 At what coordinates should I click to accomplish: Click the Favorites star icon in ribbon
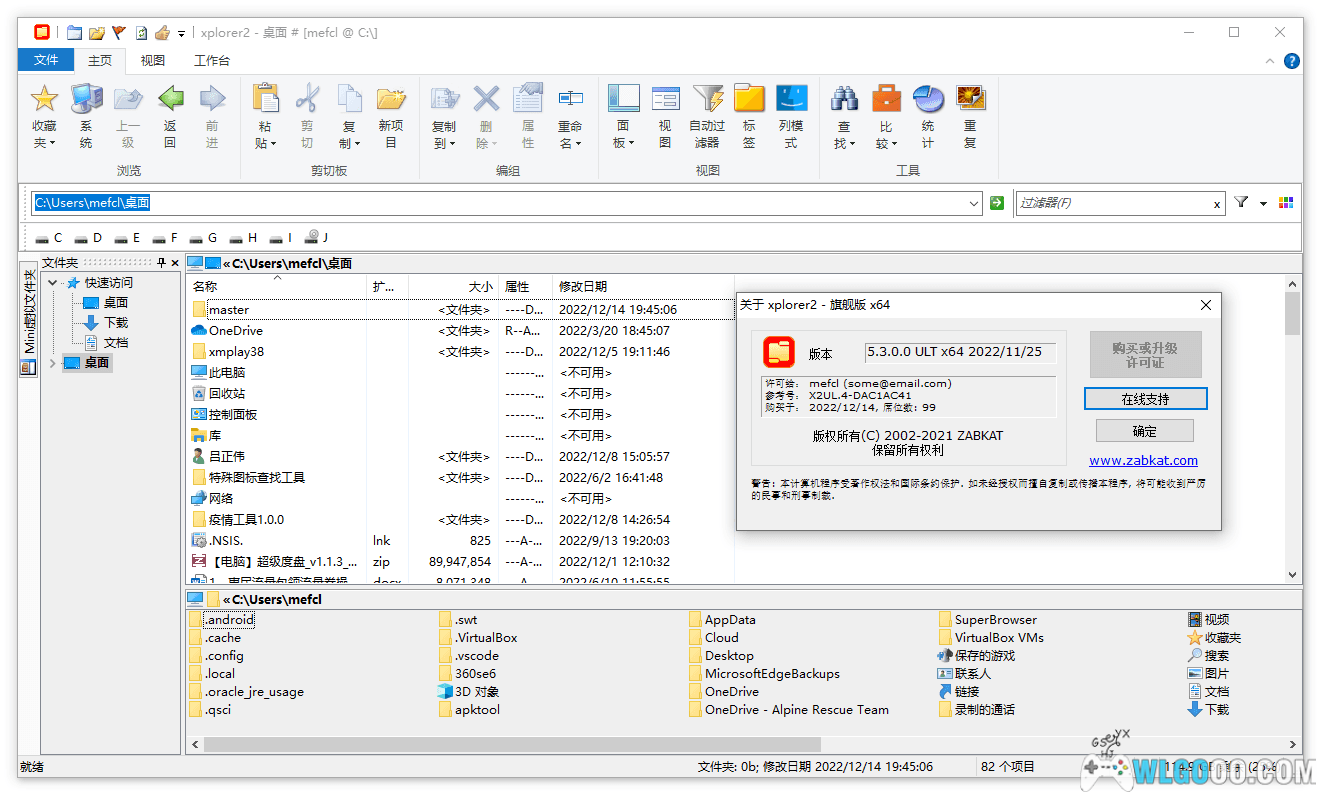coord(44,99)
